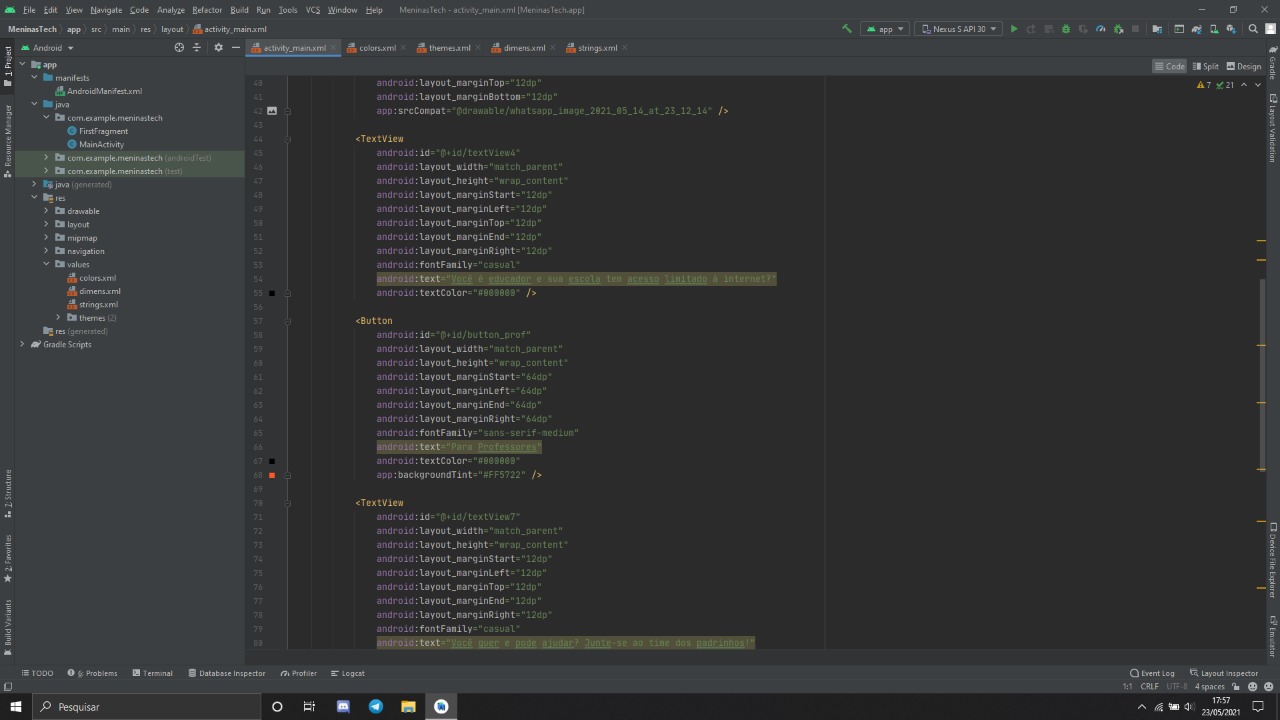1280x720 pixels.
Task: Open the Event Log panel
Action: (1152, 673)
